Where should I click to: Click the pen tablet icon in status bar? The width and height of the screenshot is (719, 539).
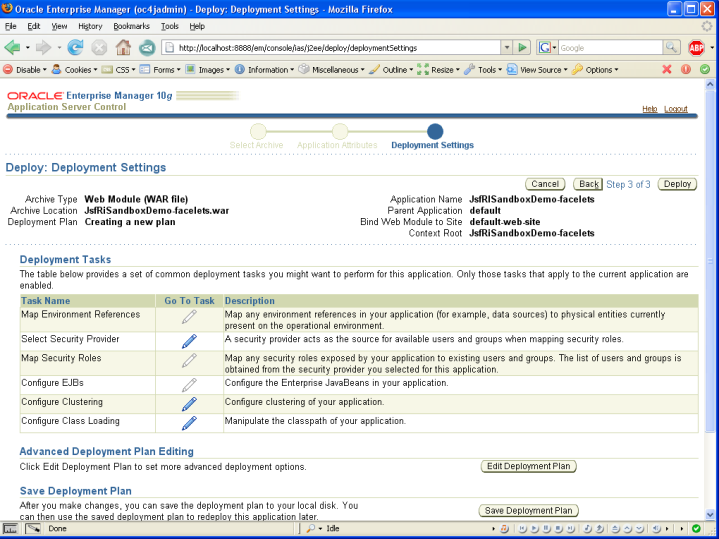(33, 528)
